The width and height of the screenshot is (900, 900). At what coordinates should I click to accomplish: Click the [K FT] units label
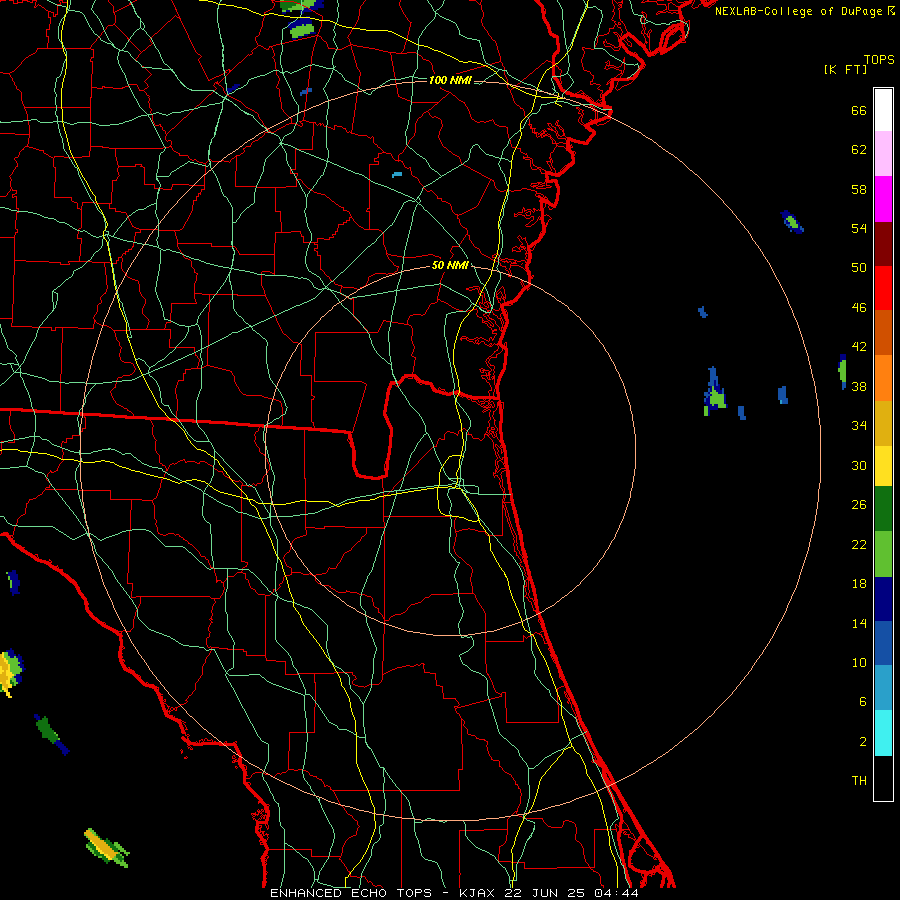(845, 70)
